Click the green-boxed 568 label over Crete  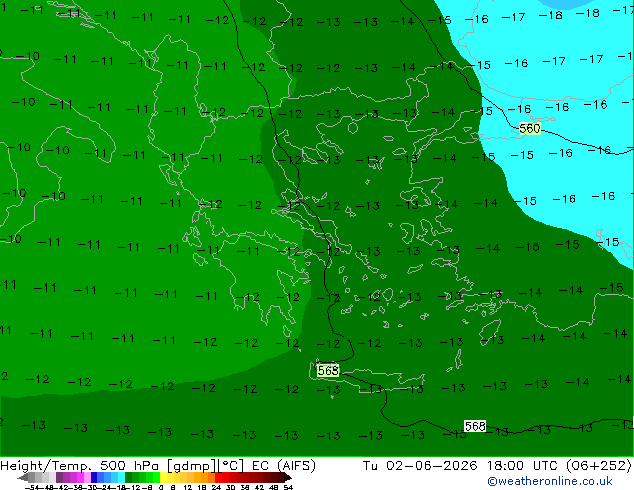click(328, 370)
